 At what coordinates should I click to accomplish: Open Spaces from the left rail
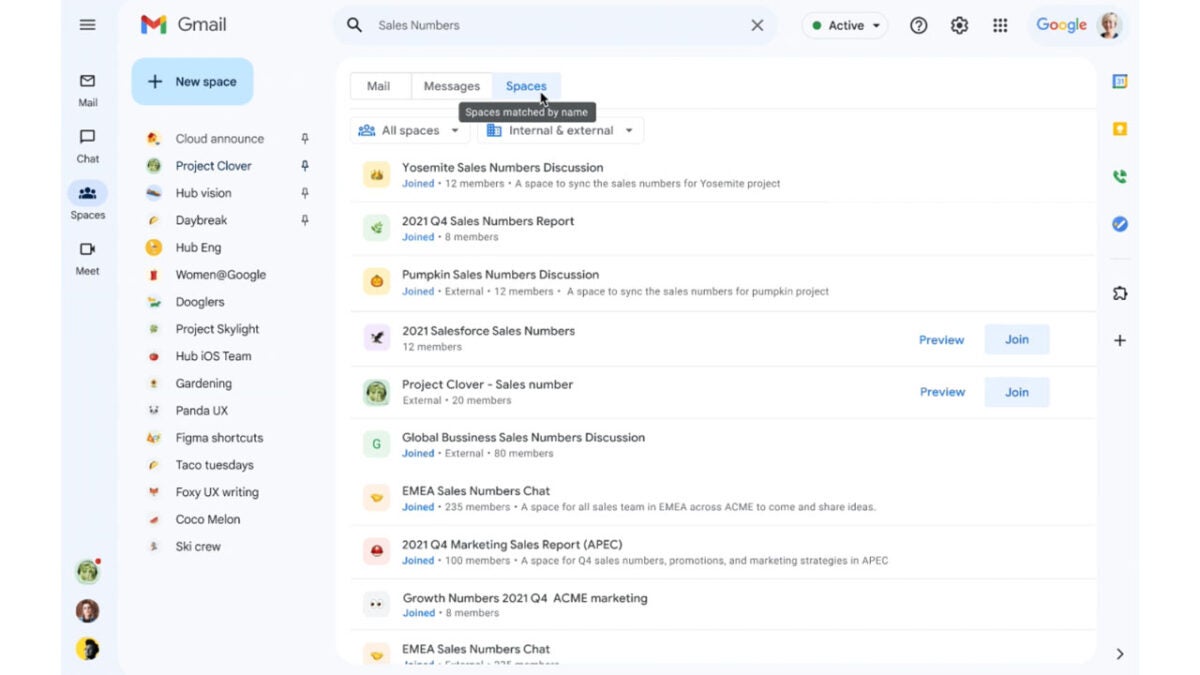coord(87,201)
